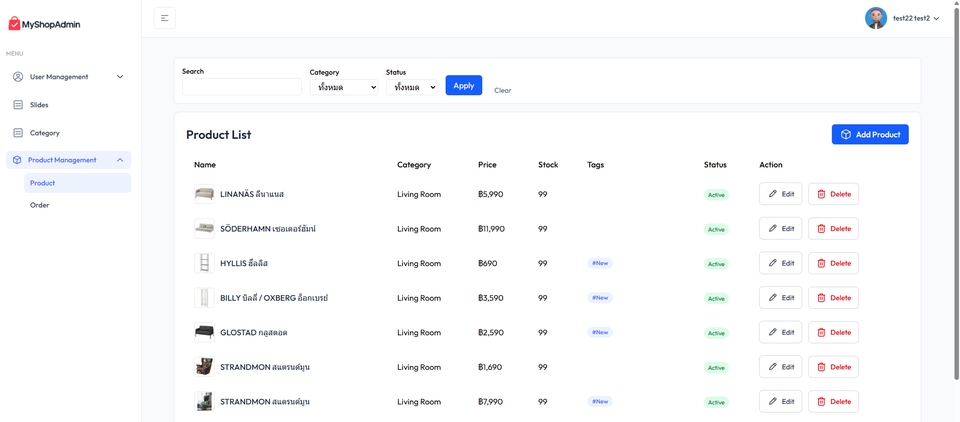The height and width of the screenshot is (422, 960).
Task: Open the Product Management menu
Action: (x=69, y=160)
